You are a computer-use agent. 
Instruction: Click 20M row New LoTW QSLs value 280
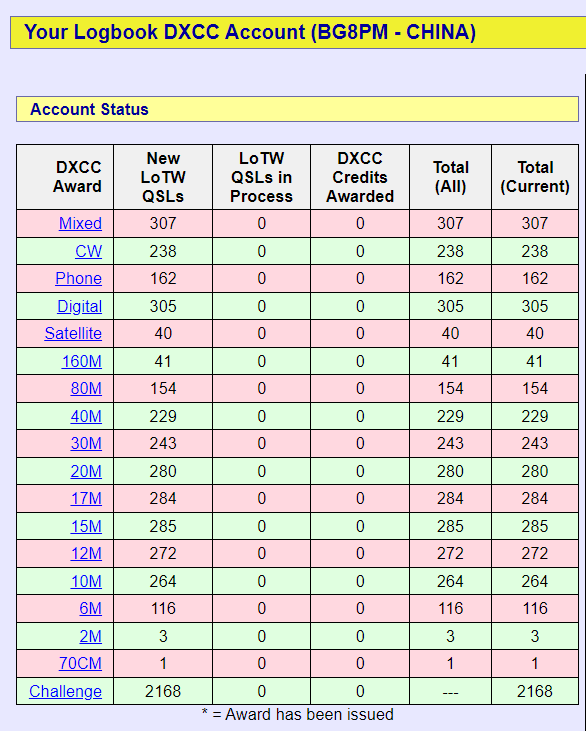pos(163,471)
